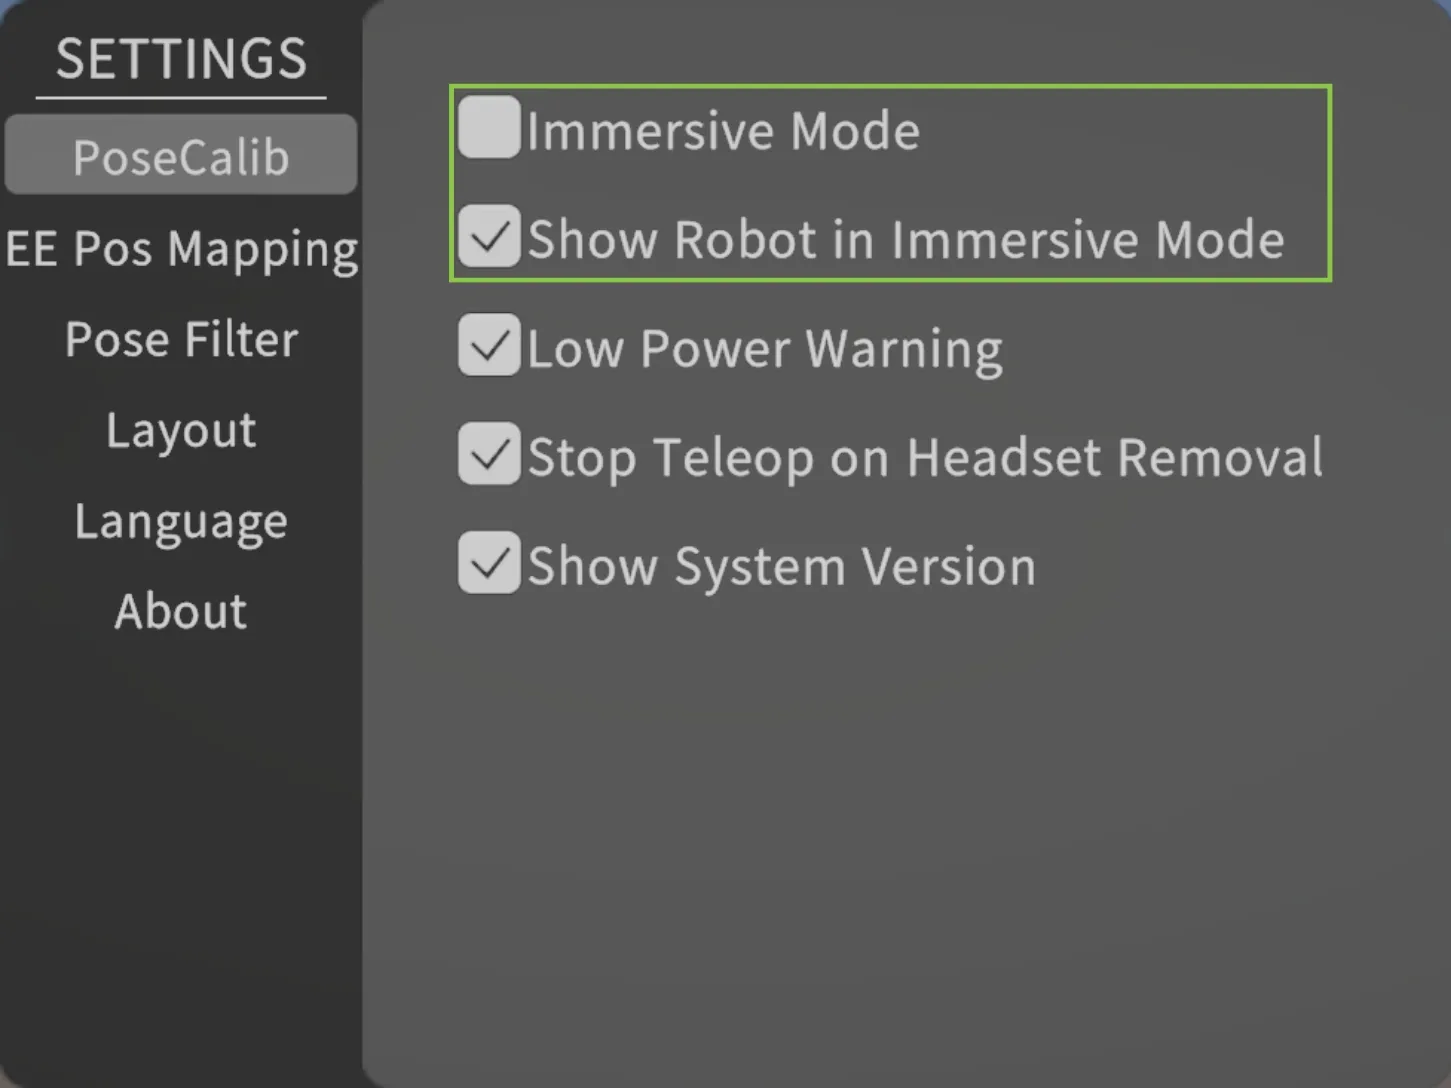Click the Stop Teleop on Headset Removal label
The width and height of the screenshot is (1451, 1088).
(x=925, y=457)
